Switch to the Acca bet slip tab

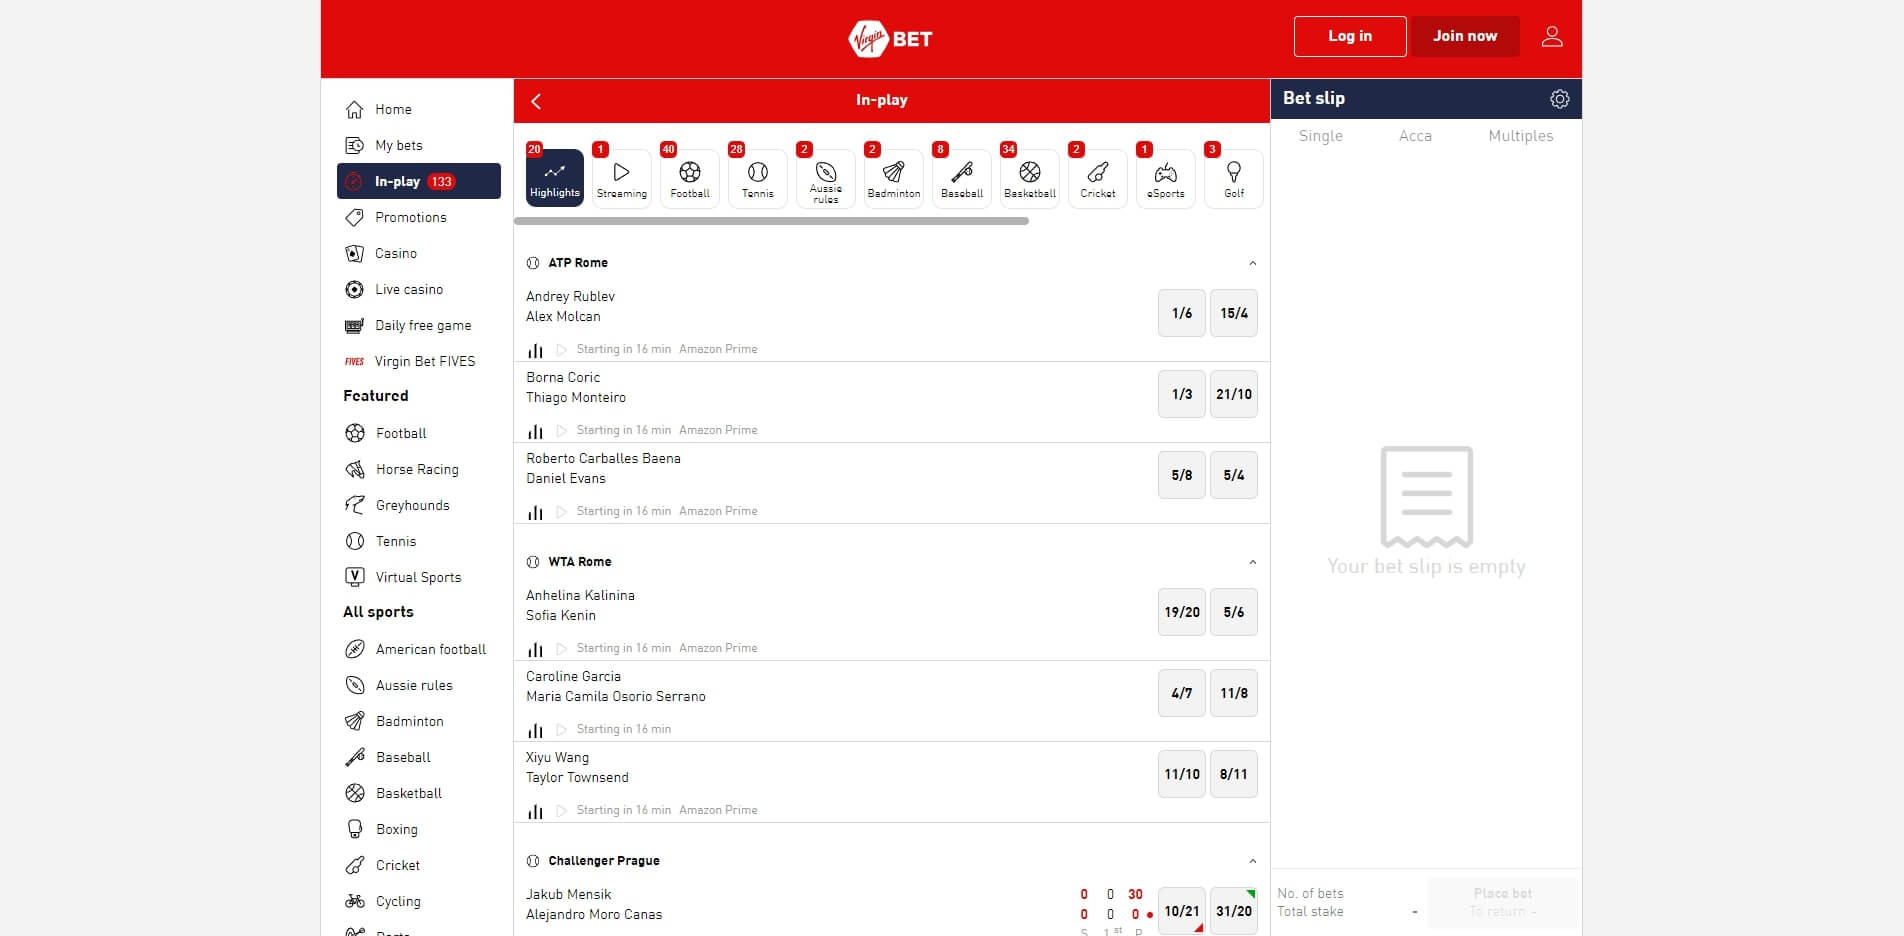click(x=1415, y=135)
